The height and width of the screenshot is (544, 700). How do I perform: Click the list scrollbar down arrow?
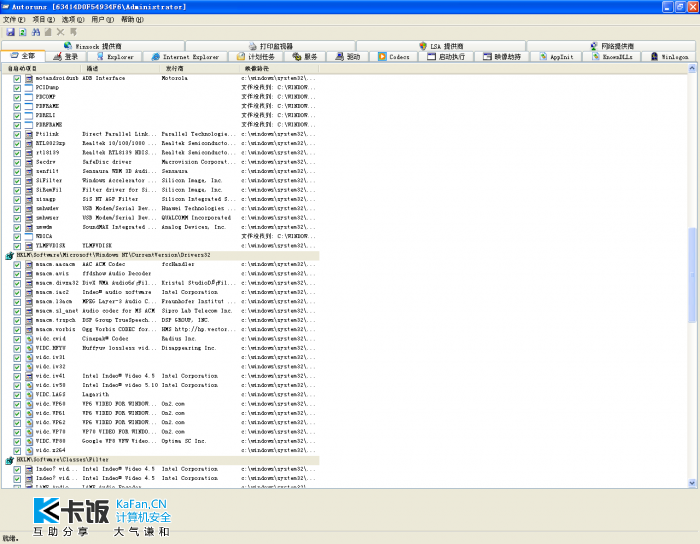pos(692,483)
